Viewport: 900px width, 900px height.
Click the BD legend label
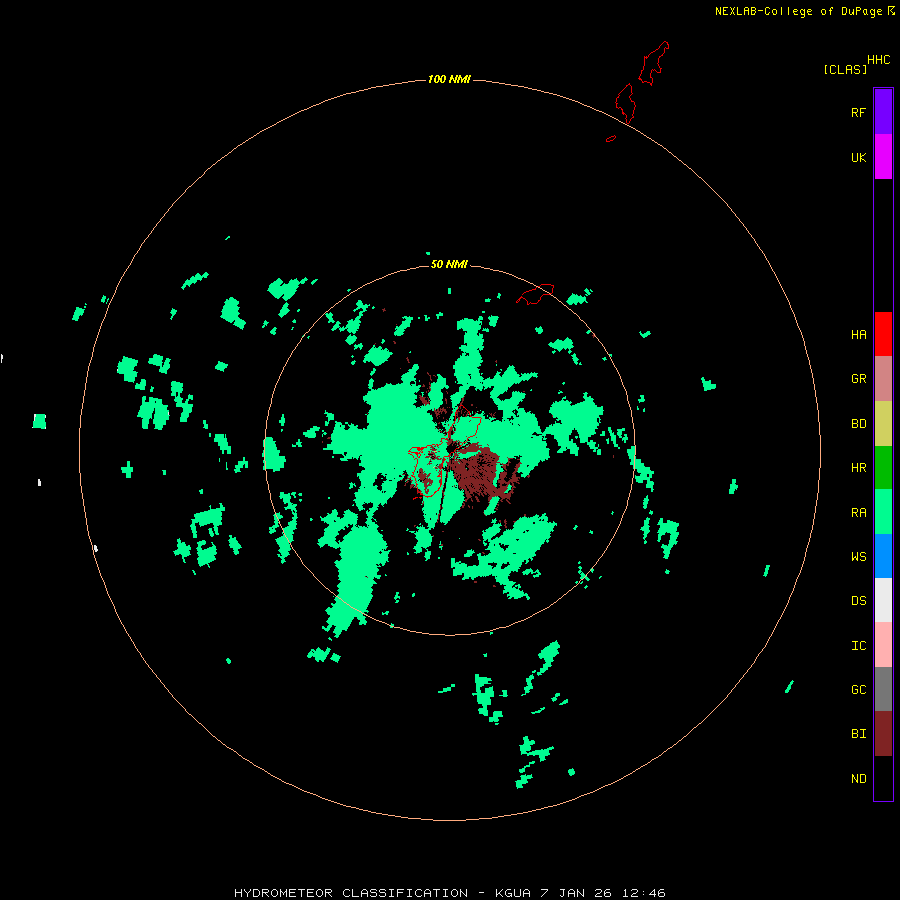click(858, 424)
